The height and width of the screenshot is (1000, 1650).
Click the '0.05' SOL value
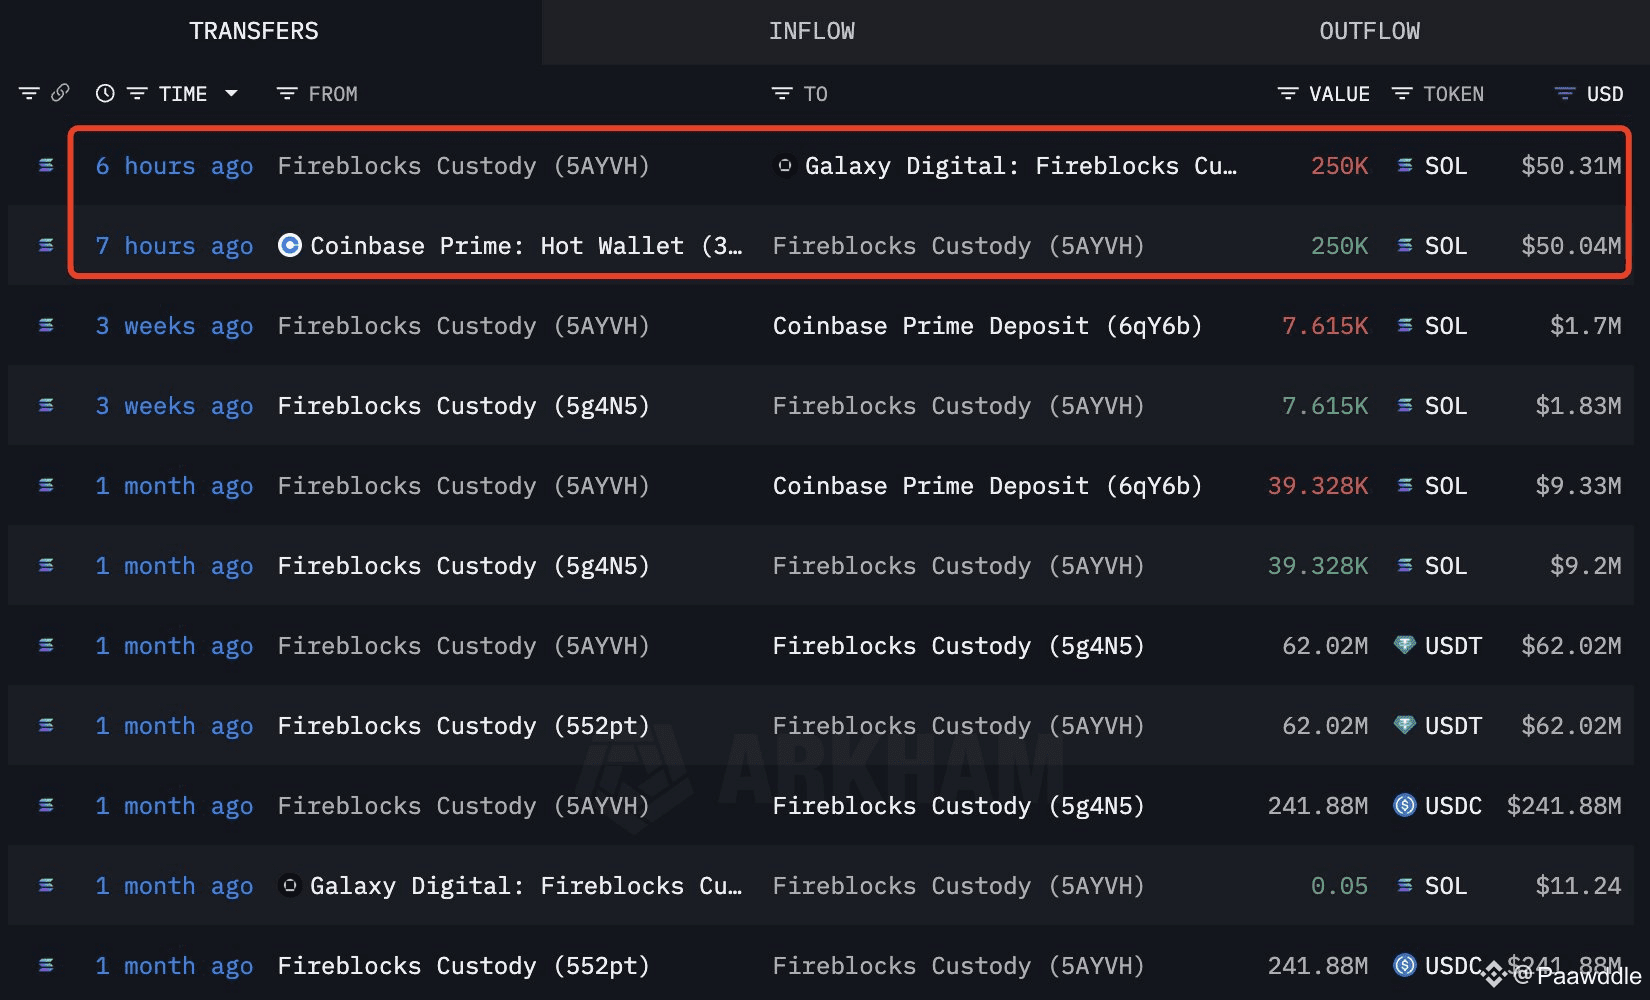coord(1339,886)
